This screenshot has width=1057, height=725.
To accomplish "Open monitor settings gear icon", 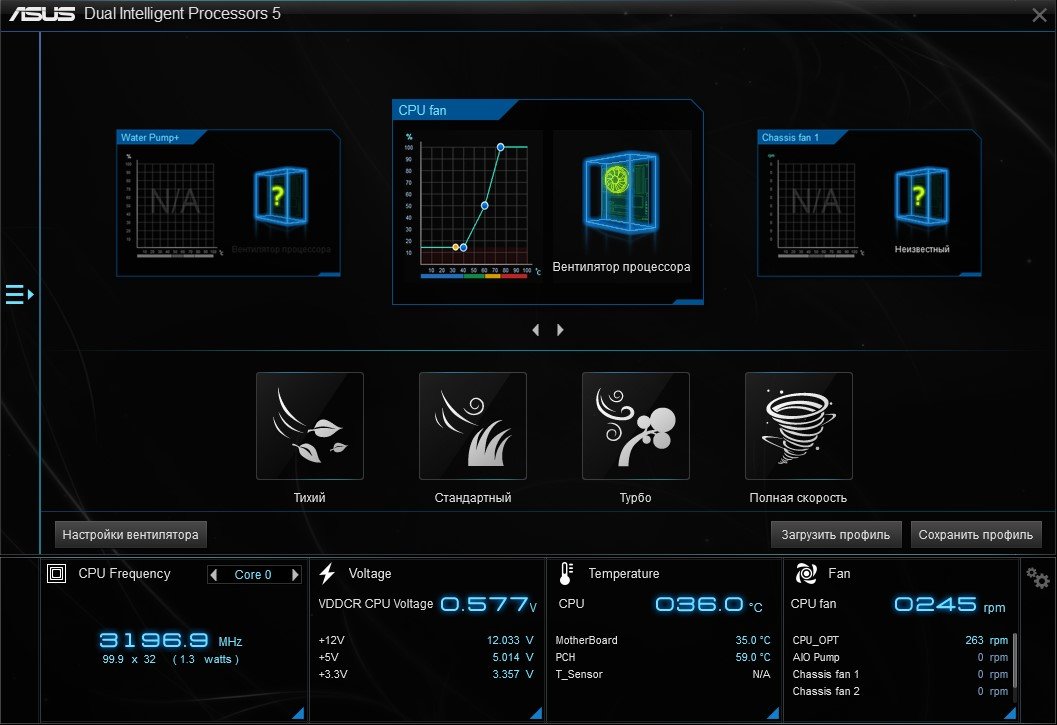I will coord(1037,578).
